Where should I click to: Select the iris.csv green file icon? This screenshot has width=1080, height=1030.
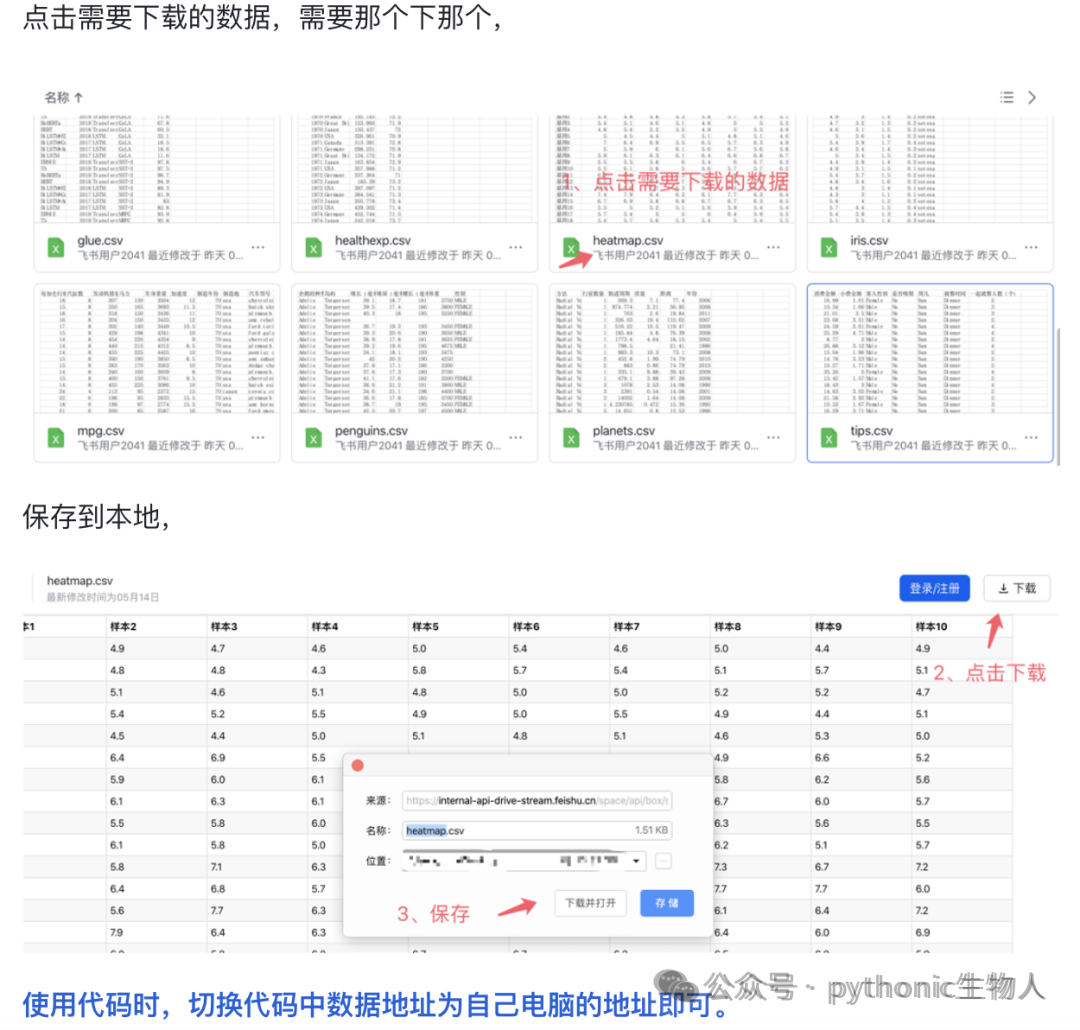829,247
